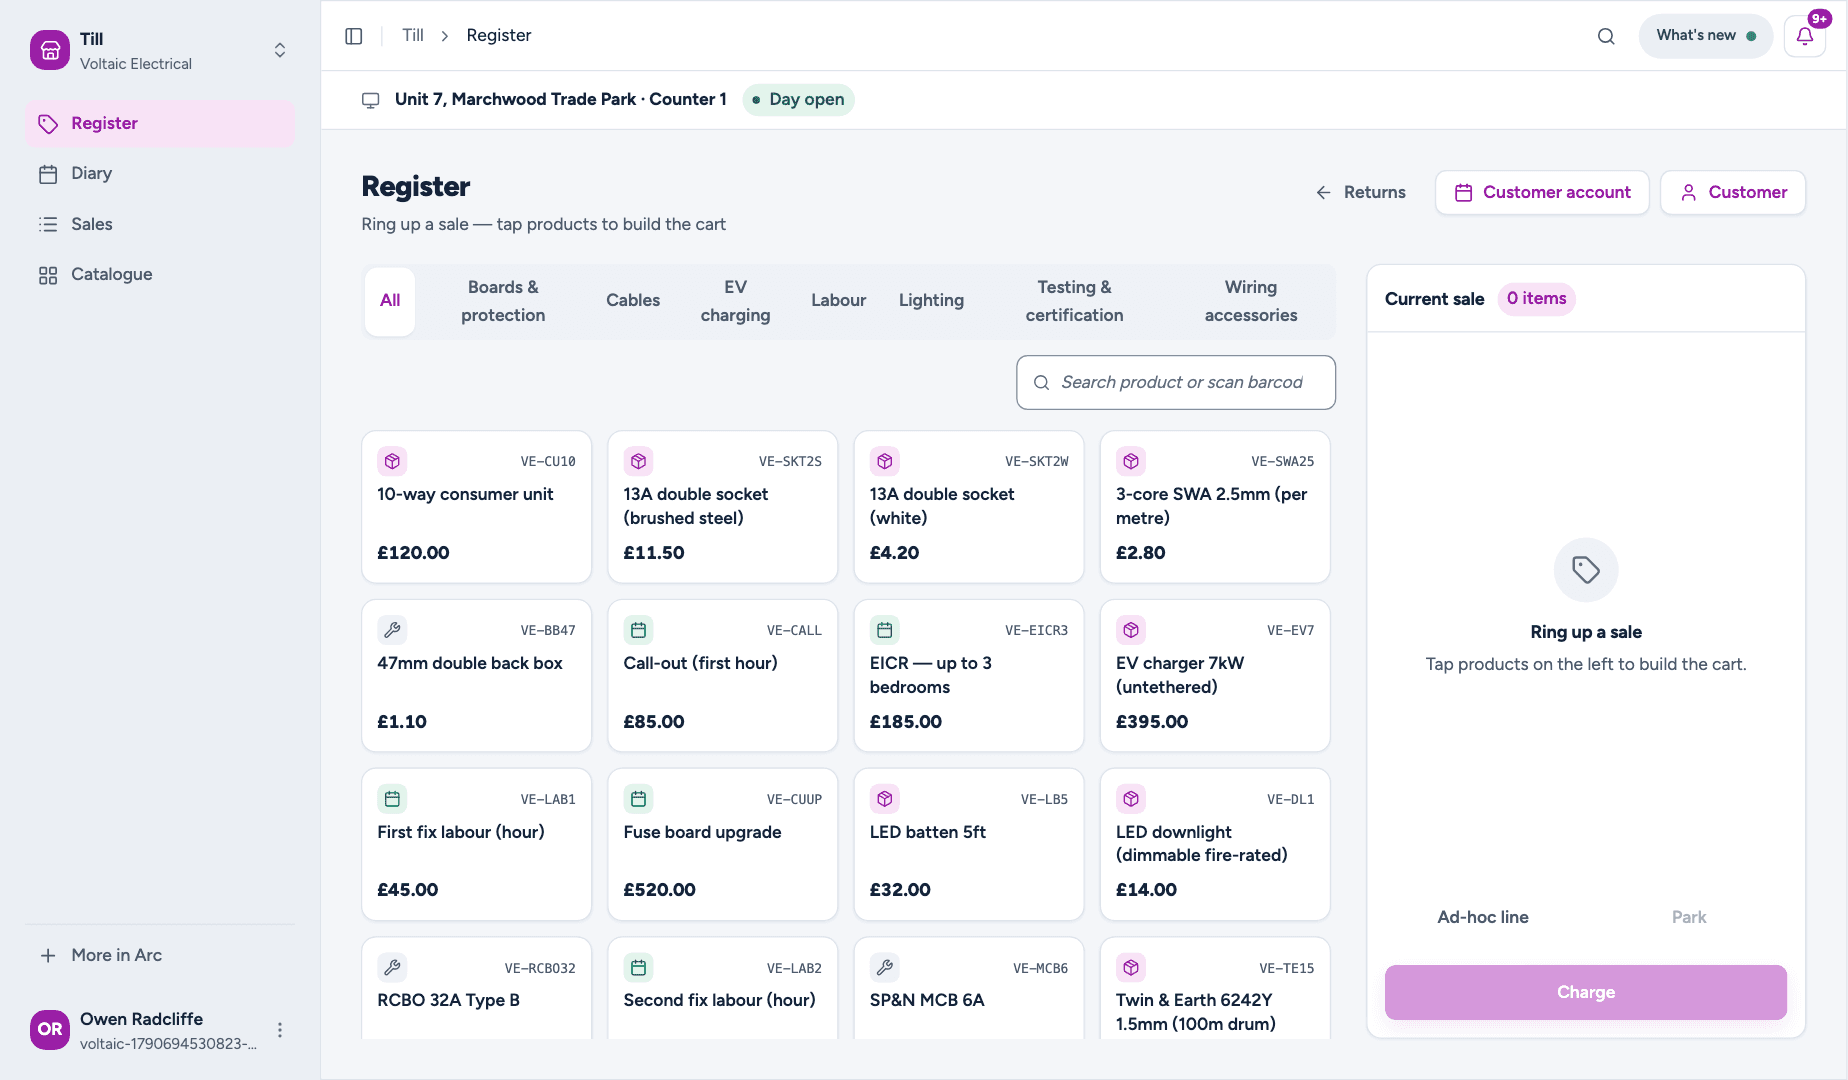Select Wiring accessories tab
This screenshot has width=1848, height=1080.
point(1251,301)
